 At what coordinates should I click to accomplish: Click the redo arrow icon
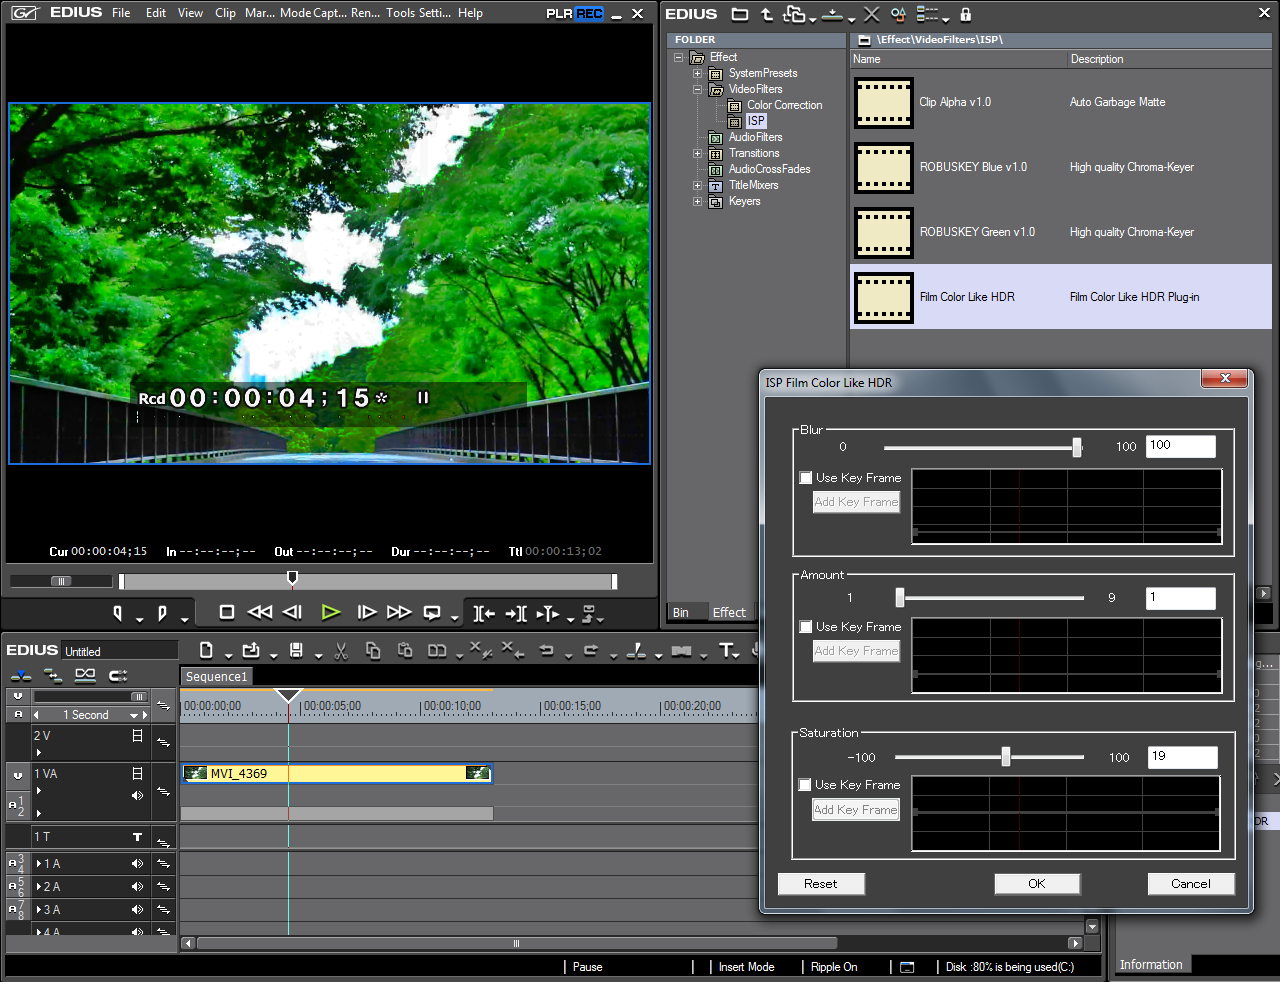591,651
